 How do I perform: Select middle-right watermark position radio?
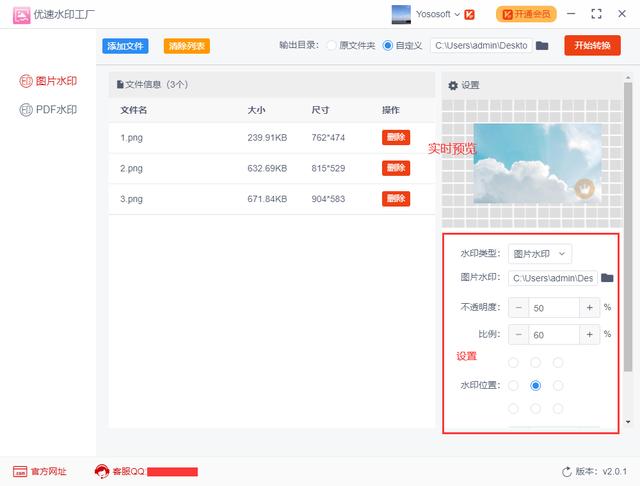coord(558,386)
